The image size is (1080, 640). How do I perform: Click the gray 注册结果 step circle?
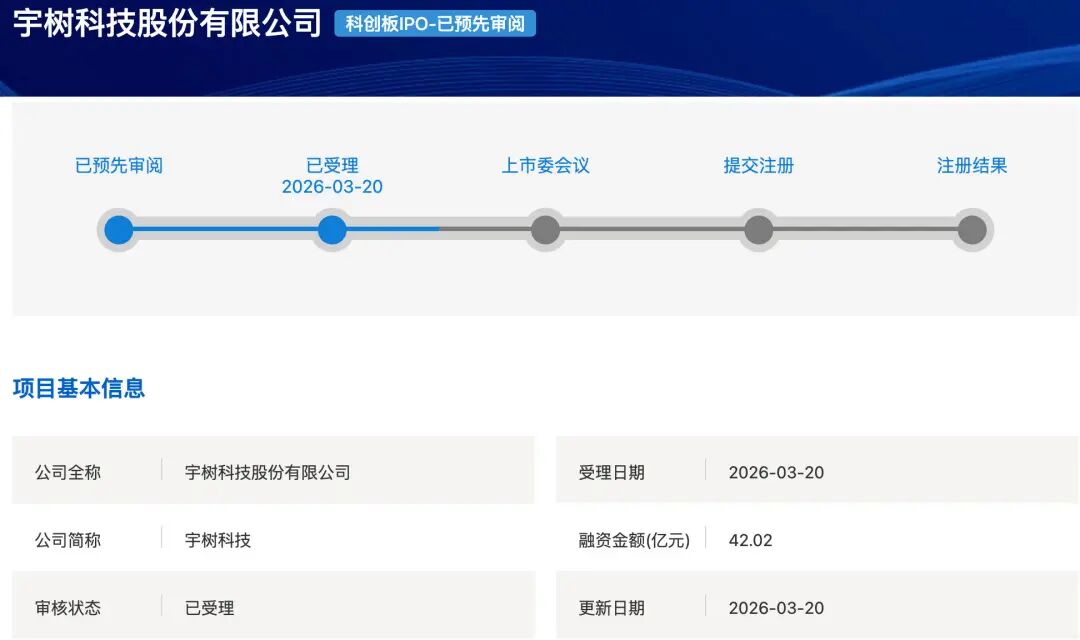pos(972,230)
